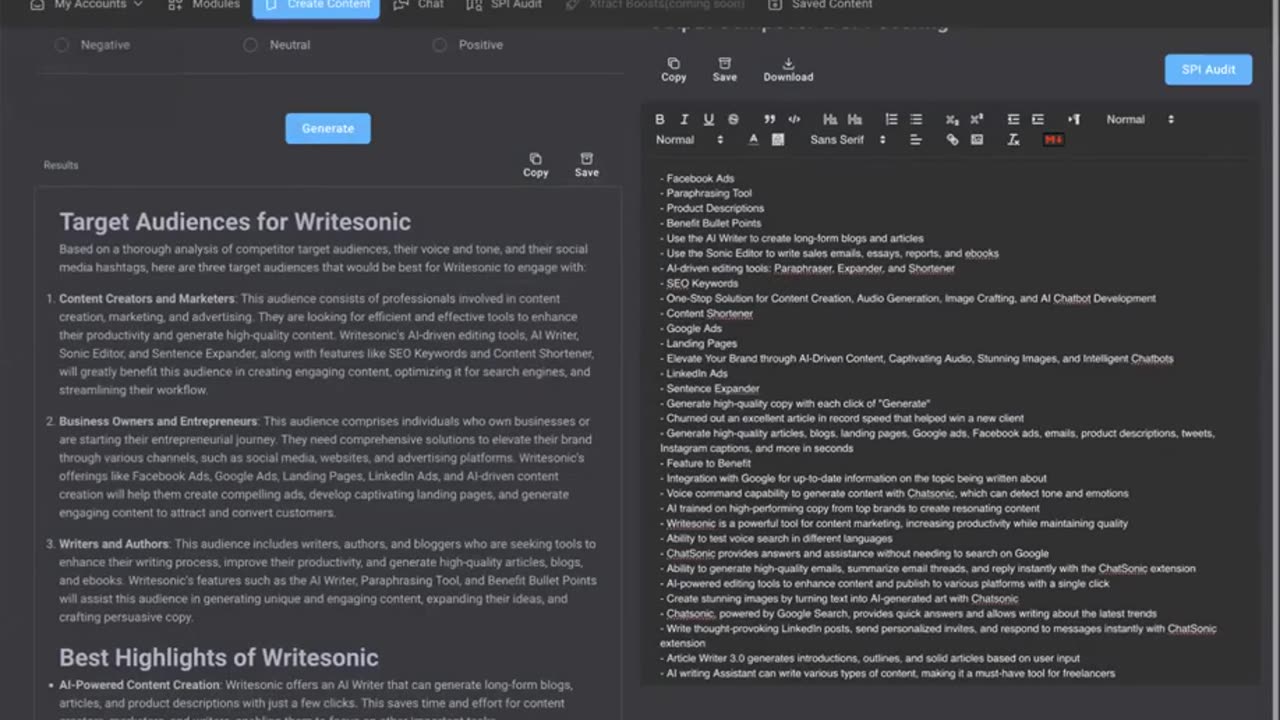Insert a blockquote
The image size is (1280, 720).
coord(770,119)
